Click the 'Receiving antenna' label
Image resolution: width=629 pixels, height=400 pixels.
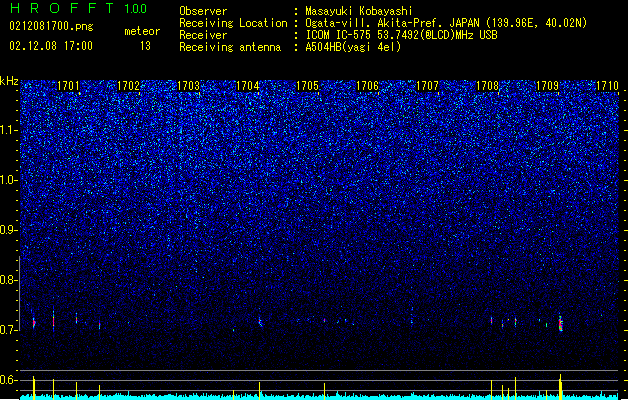230,47
